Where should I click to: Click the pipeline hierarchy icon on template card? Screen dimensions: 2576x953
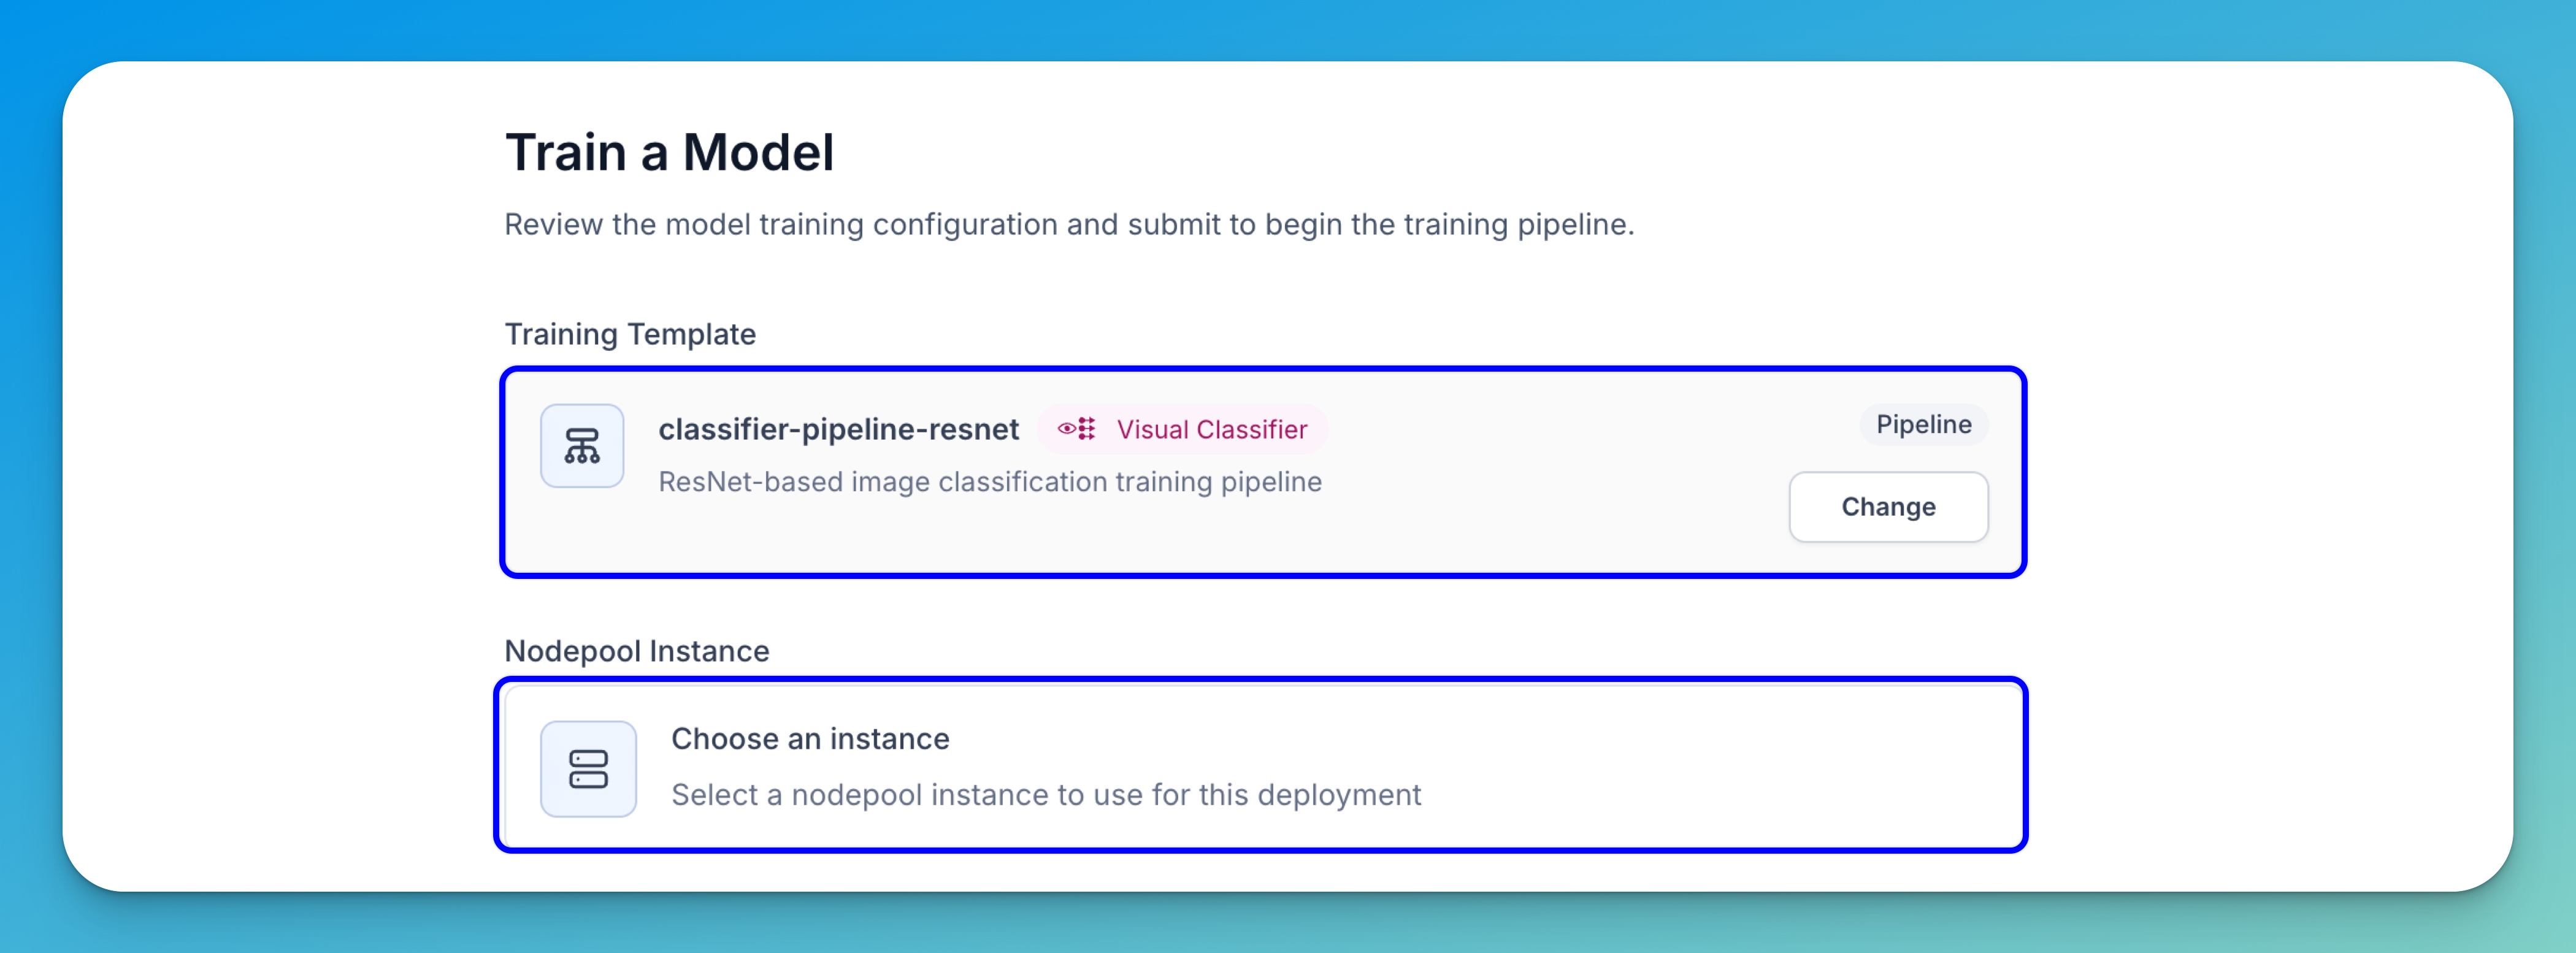click(x=582, y=446)
